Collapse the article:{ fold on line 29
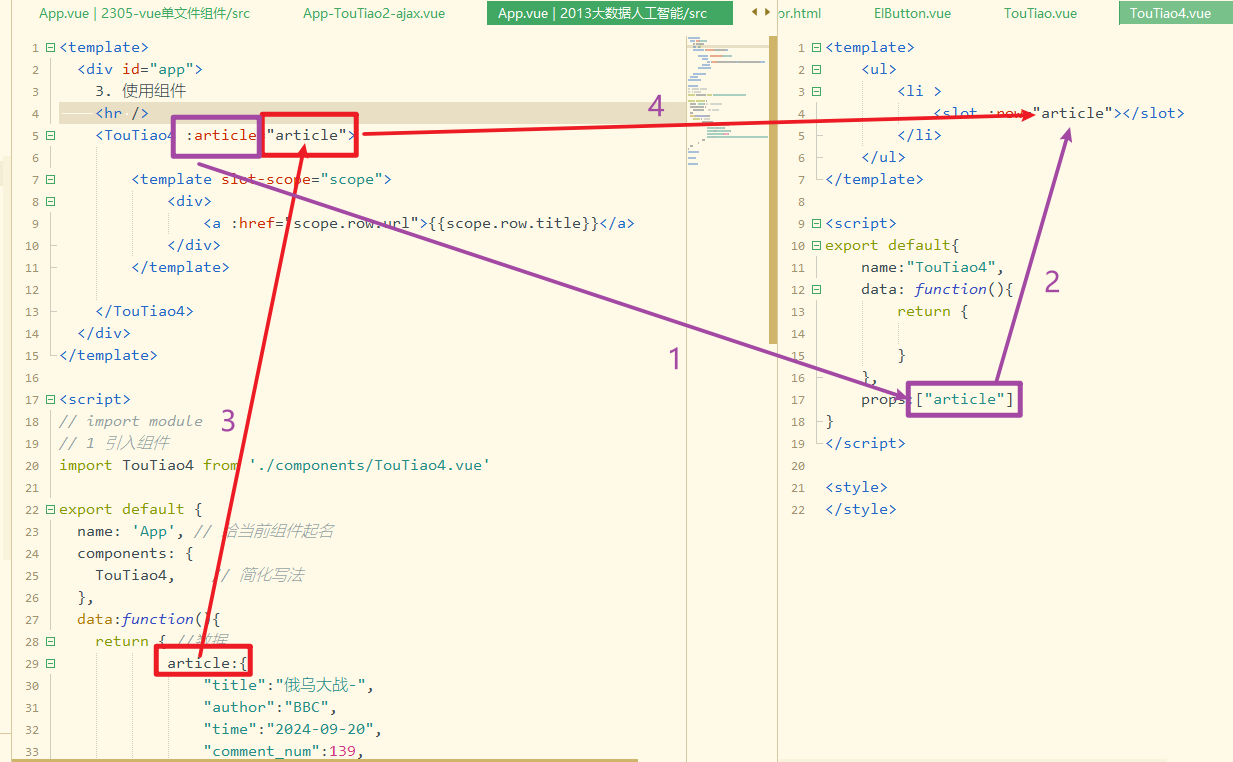This screenshot has height=762, width=1233. click(50, 664)
